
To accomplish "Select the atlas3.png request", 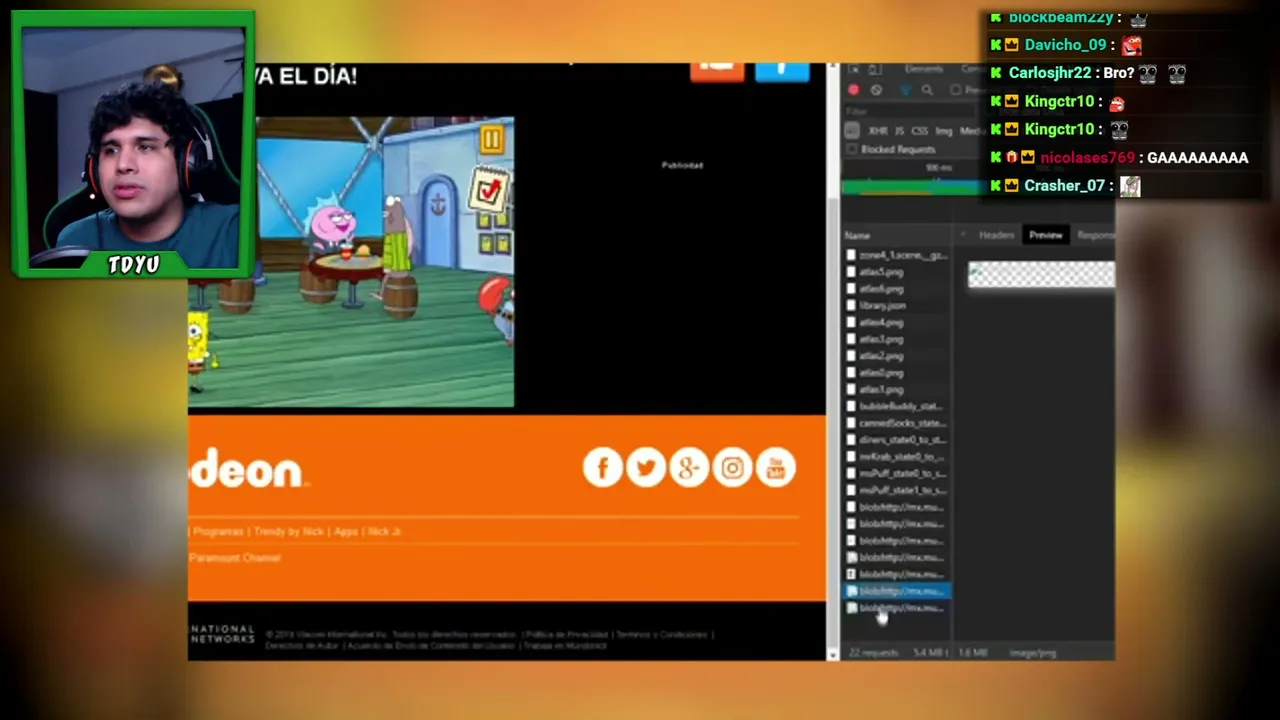I will click(x=896, y=340).
